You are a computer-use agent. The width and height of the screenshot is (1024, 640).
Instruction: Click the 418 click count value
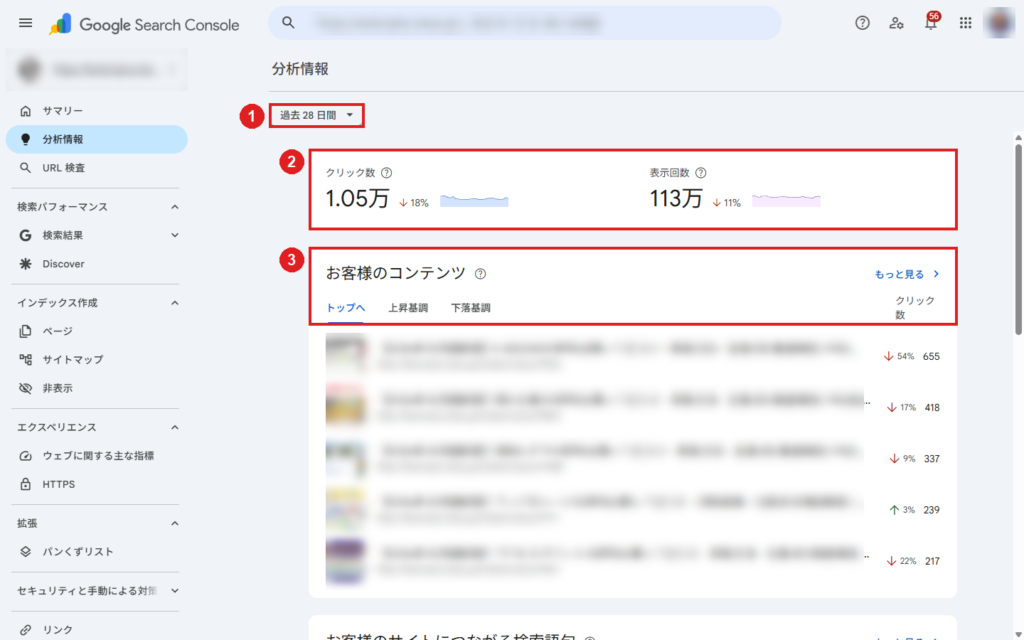tap(932, 408)
